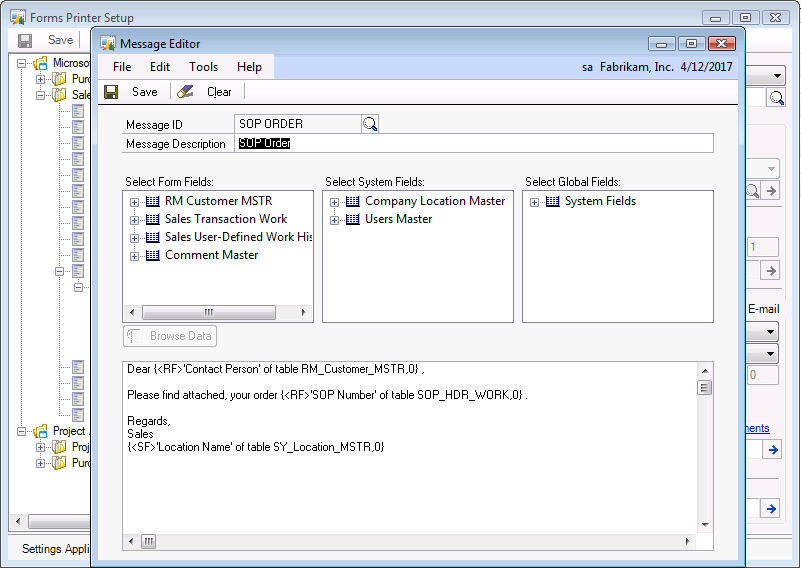Expand the RM Customer MSTR node

134,202
